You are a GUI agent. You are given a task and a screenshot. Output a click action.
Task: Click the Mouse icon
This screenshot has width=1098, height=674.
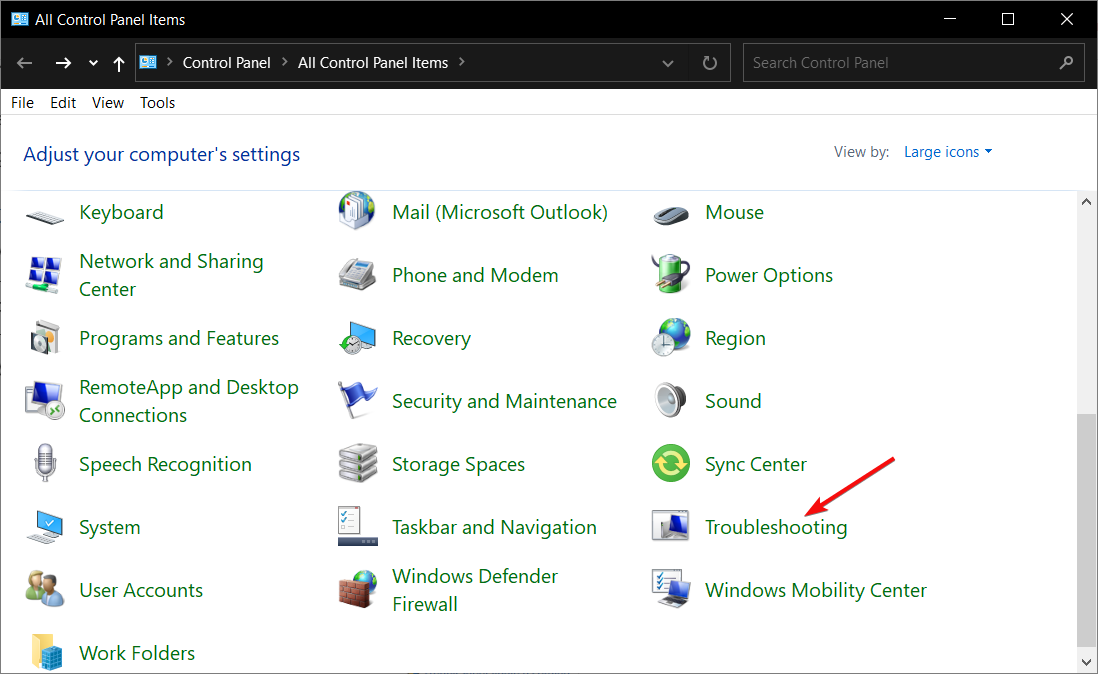(x=671, y=215)
